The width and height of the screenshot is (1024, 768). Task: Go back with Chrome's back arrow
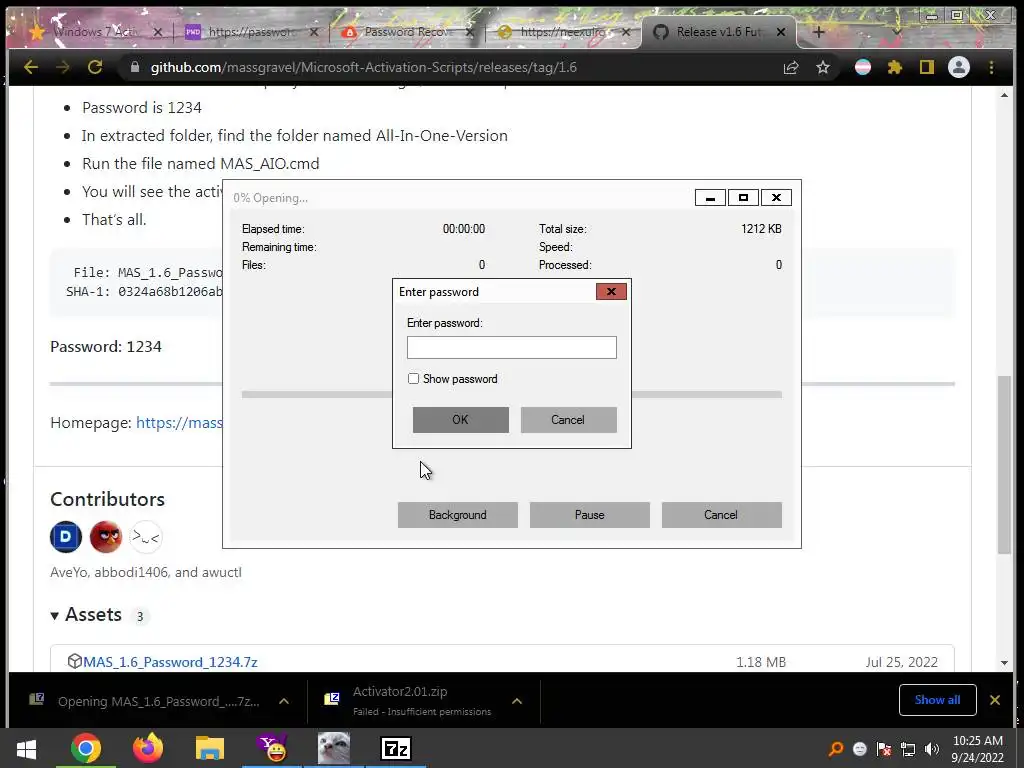[x=31, y=67]
